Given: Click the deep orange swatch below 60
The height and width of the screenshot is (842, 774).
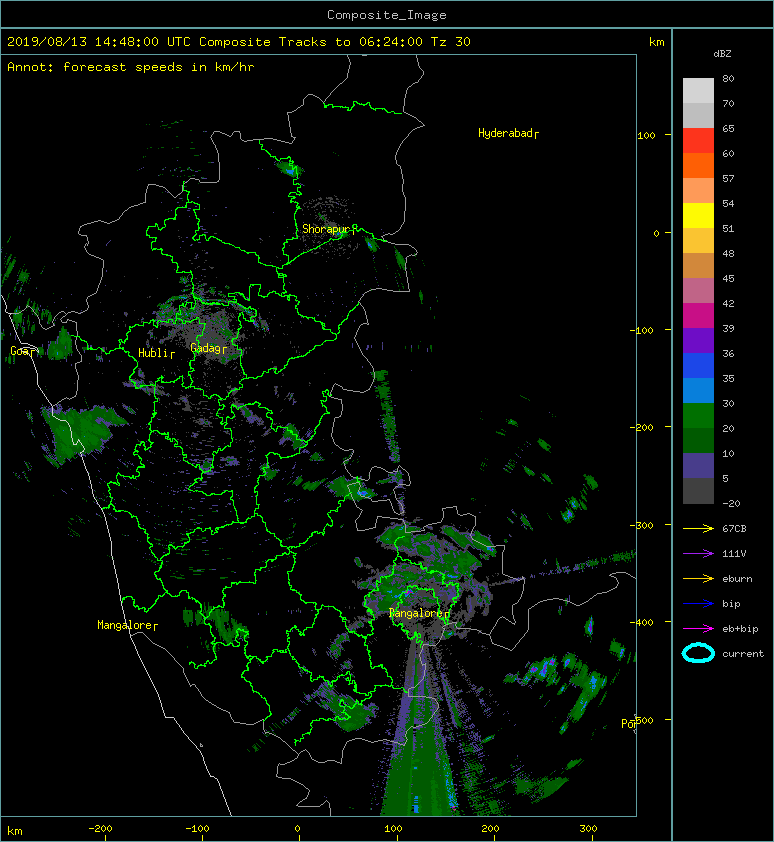Looking at the screenshot, I should (698, 165).
